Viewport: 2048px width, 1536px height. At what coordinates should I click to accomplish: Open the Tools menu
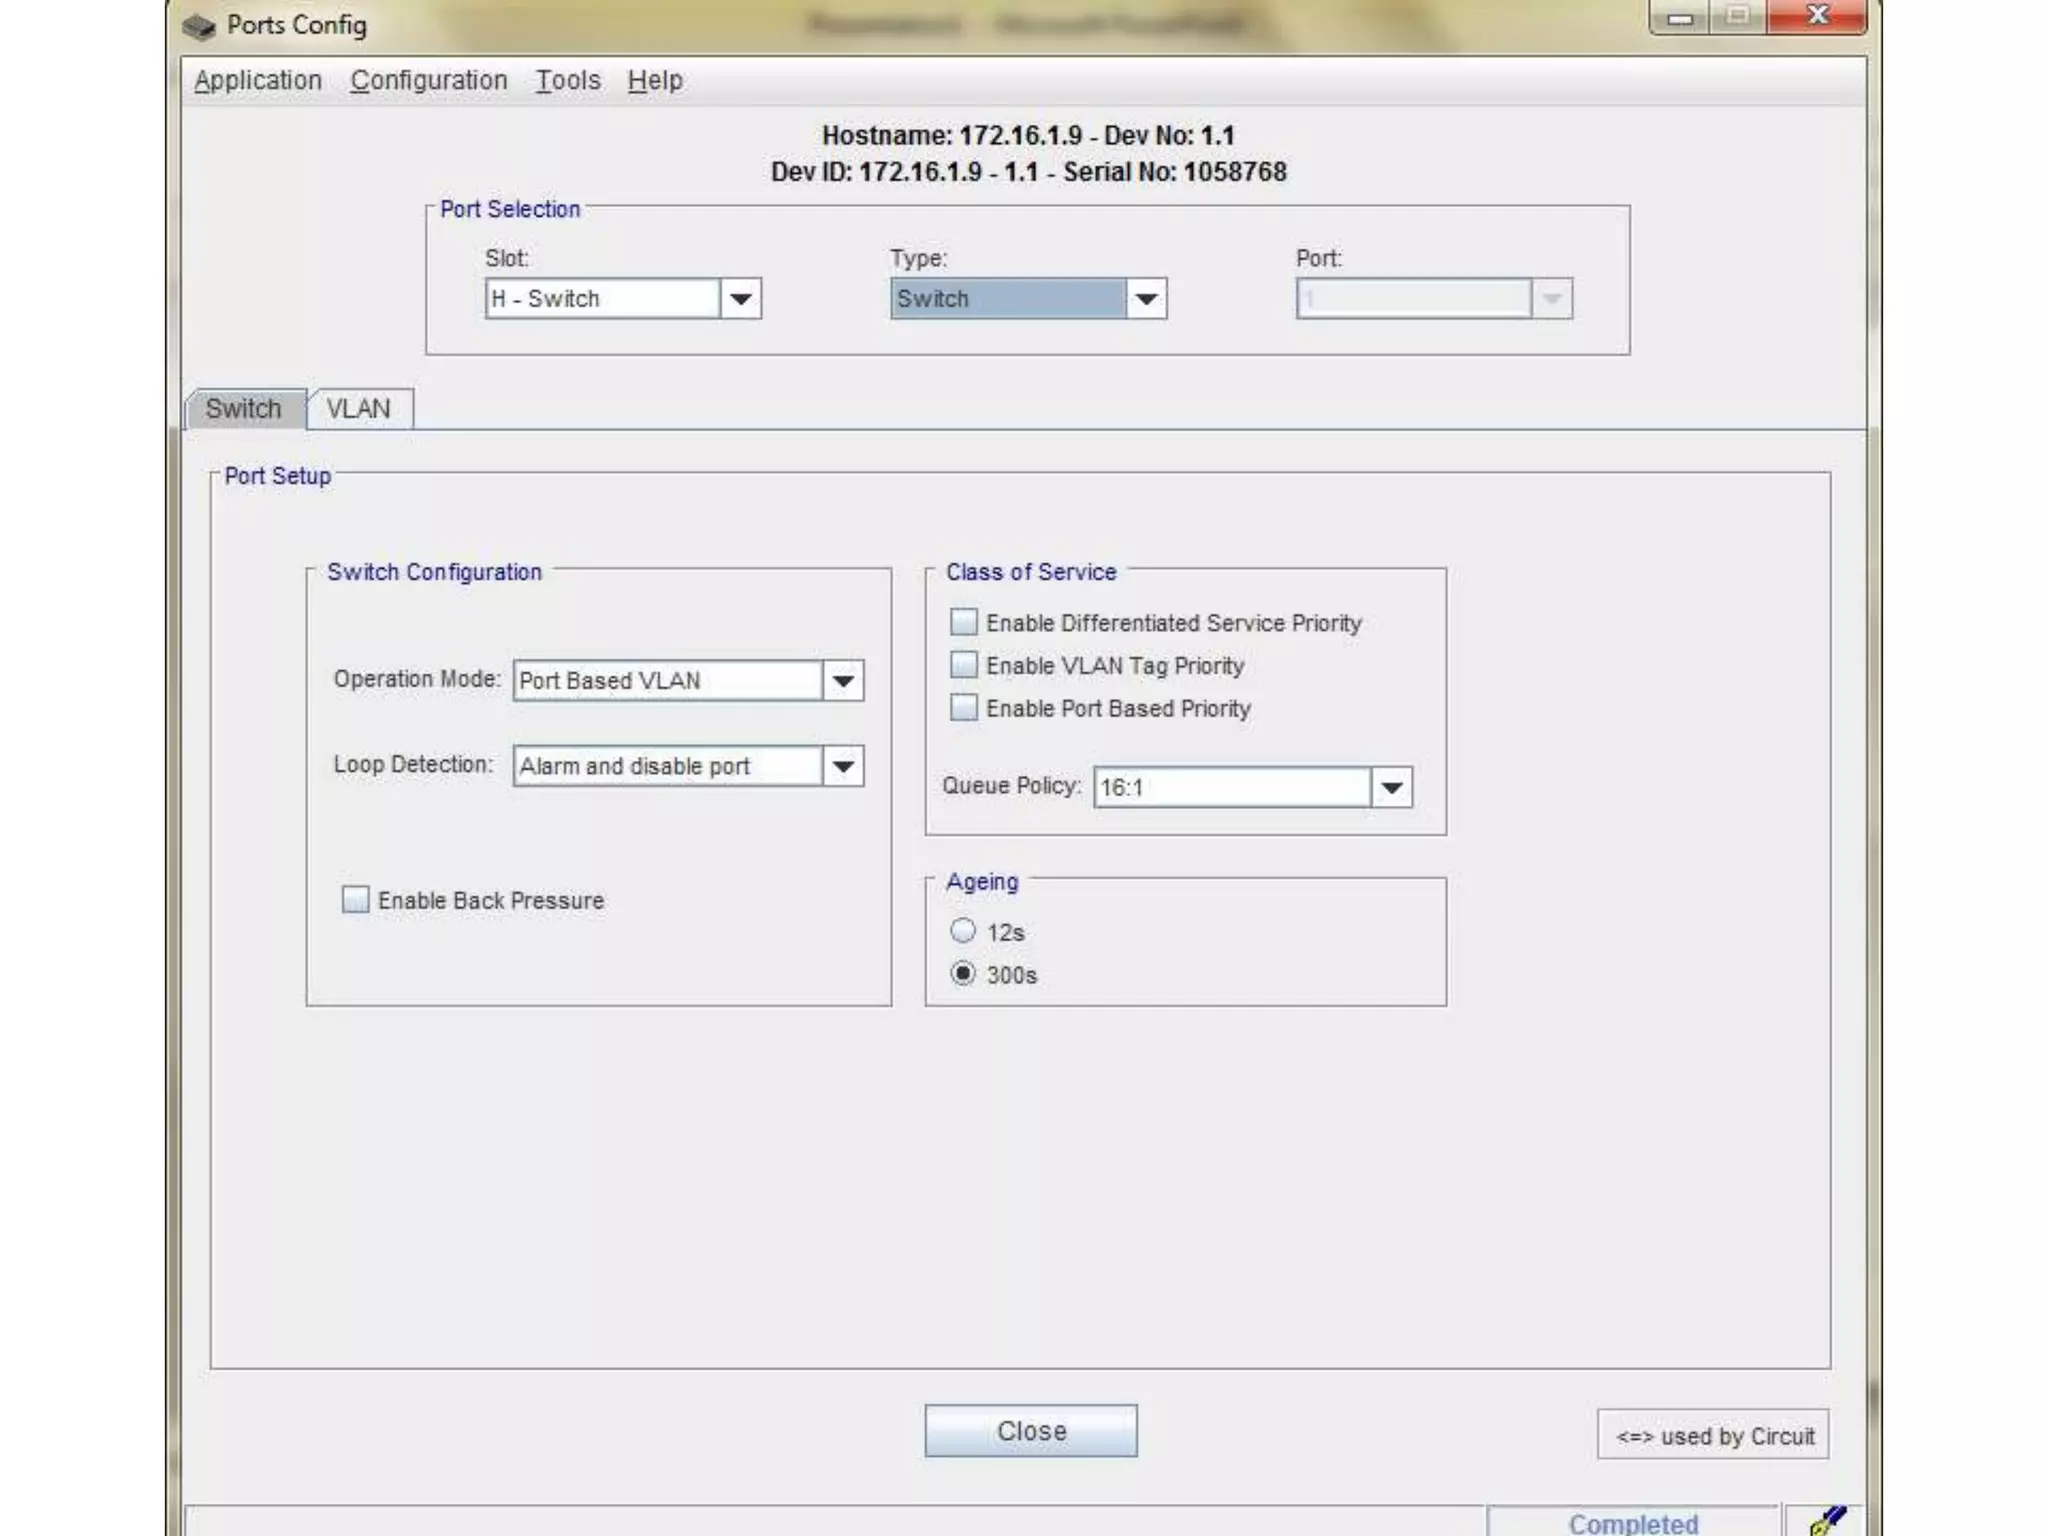(x=567, y=80)
